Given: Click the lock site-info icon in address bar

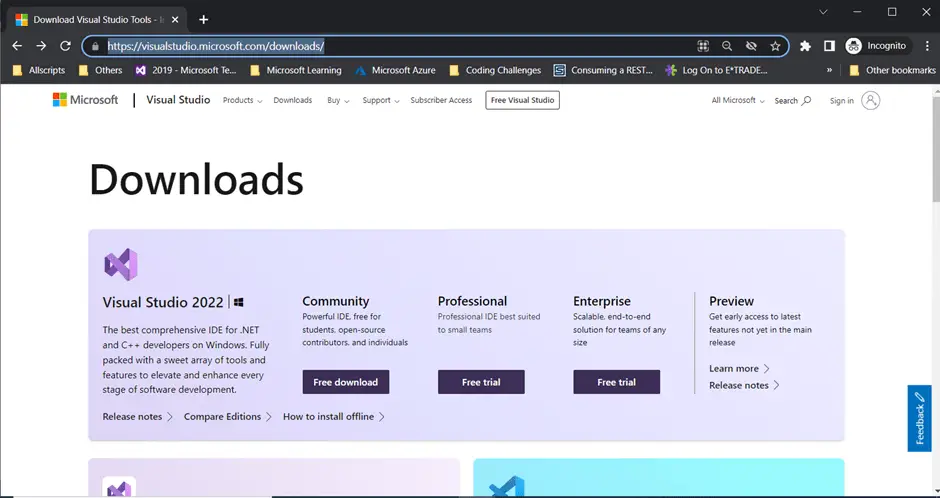Looking at the screenshot, I should coord(95,46).
